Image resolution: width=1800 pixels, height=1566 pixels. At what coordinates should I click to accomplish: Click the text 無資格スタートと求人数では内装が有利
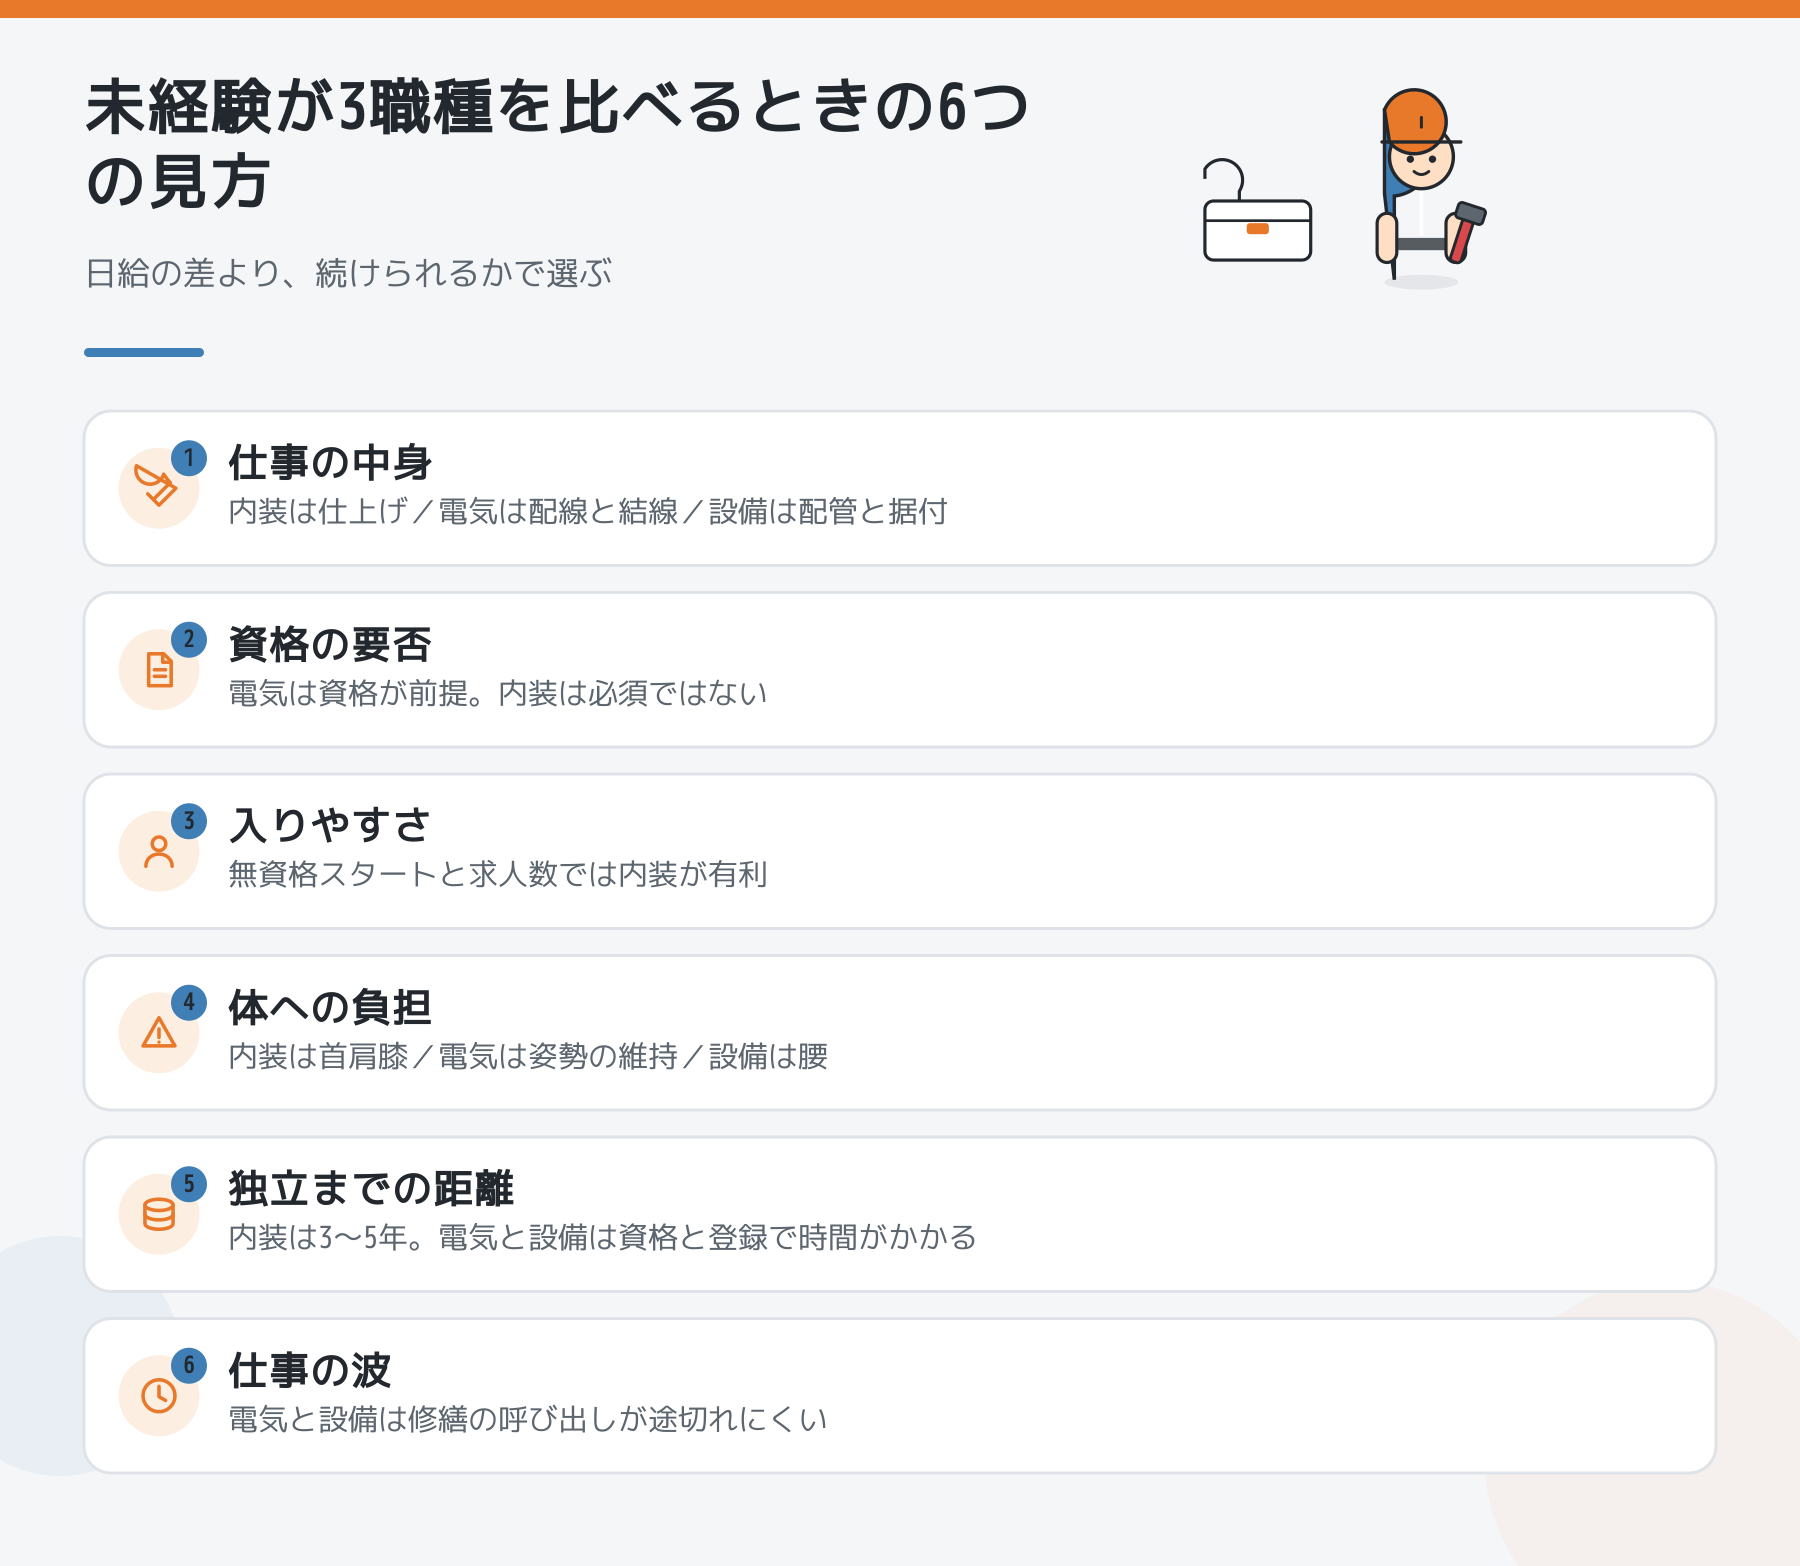tap(498, 875)
